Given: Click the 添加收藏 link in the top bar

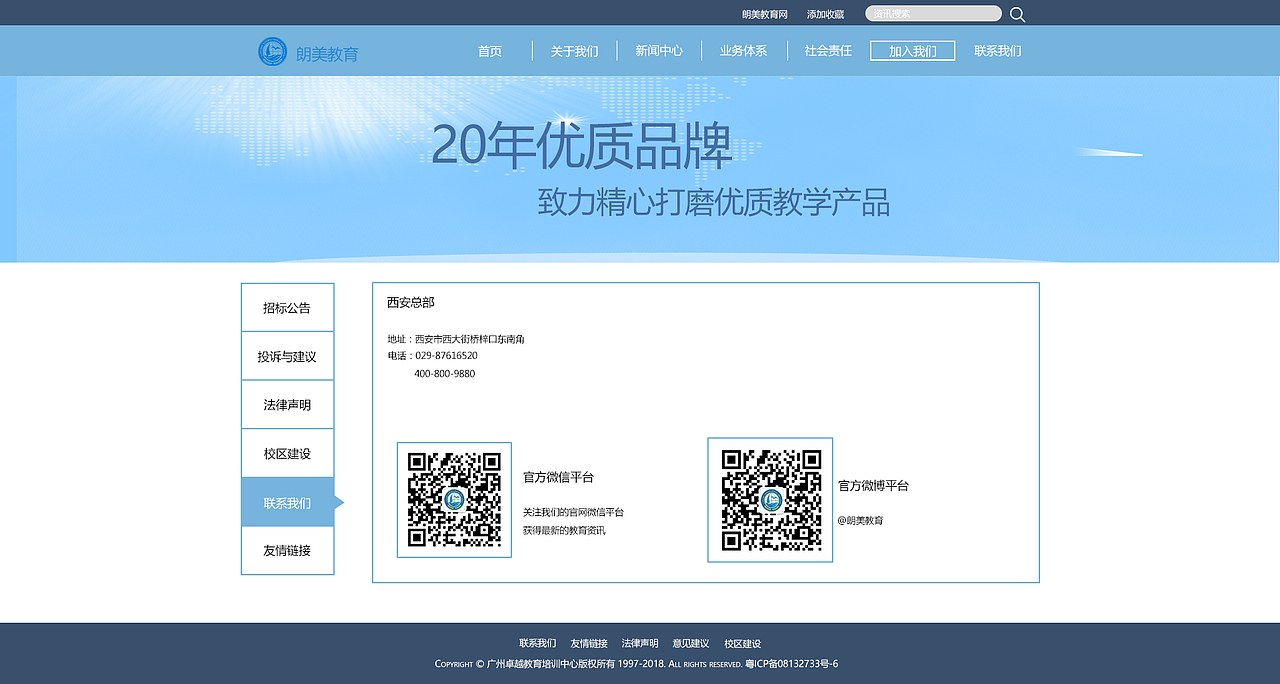Looking at the screenshot, I should (x=824, y=13).
